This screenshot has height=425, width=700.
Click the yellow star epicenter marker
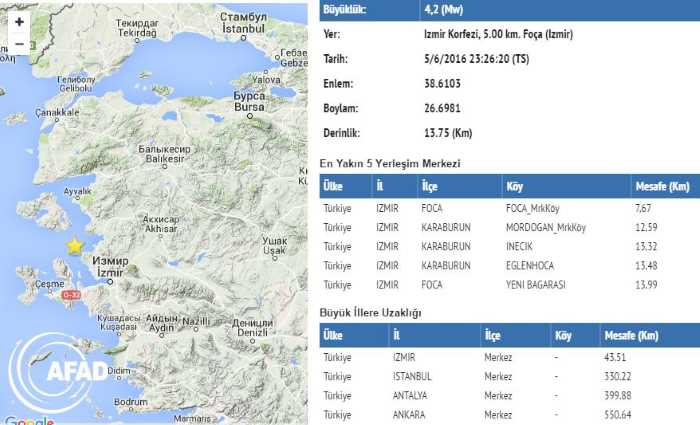coord(74,245)
